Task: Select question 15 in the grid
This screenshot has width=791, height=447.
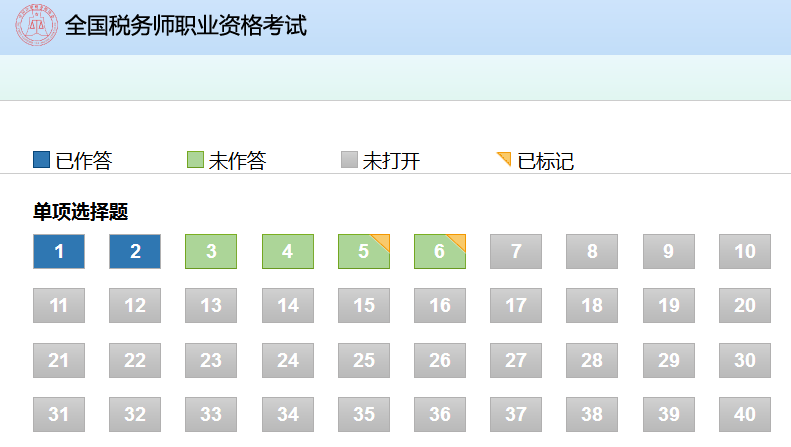Action: [x=364, y=306]
